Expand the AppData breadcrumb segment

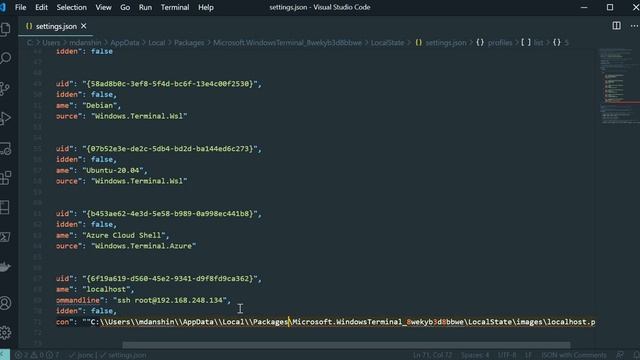(x=124, y=42)
